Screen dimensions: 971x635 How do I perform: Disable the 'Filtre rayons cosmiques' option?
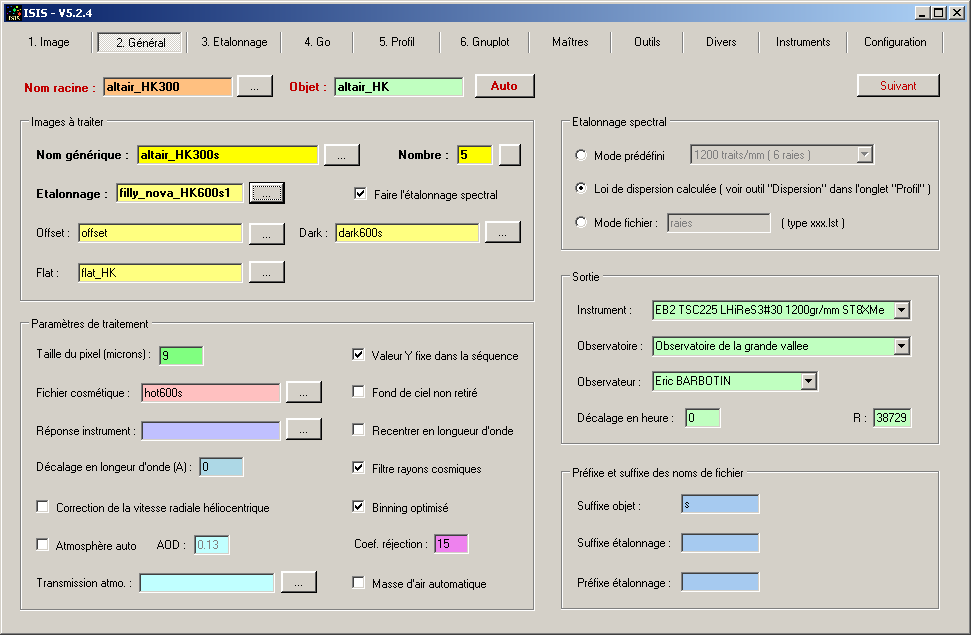click(x=358, y=467)
